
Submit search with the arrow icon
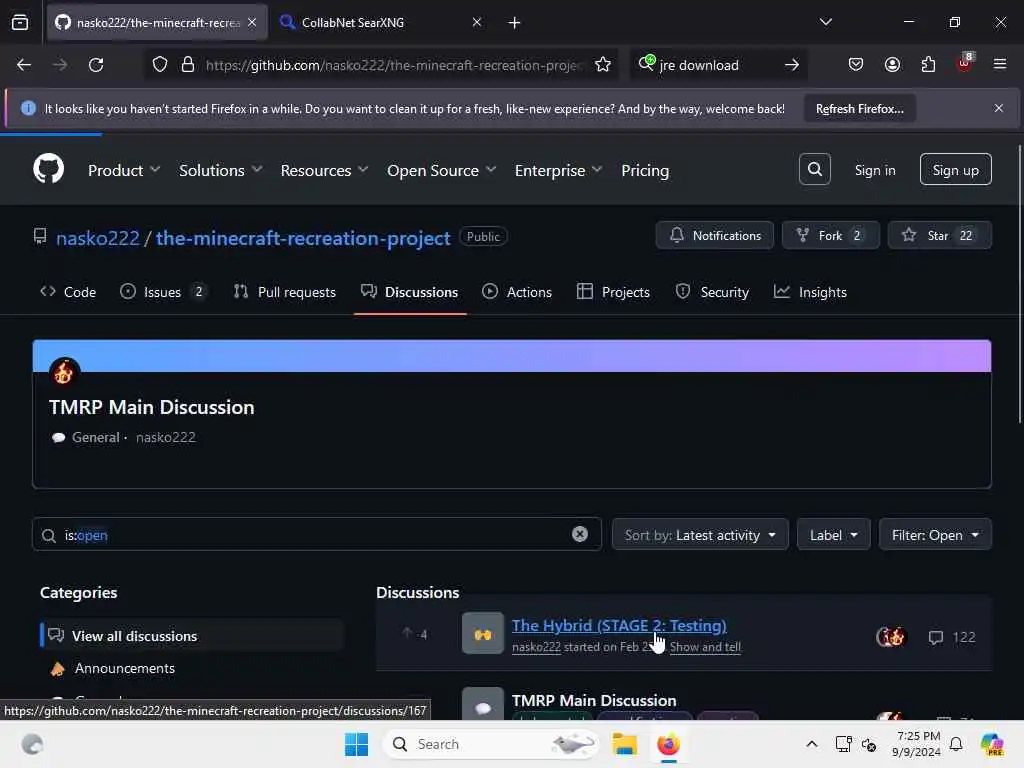(x=792, y=65)
